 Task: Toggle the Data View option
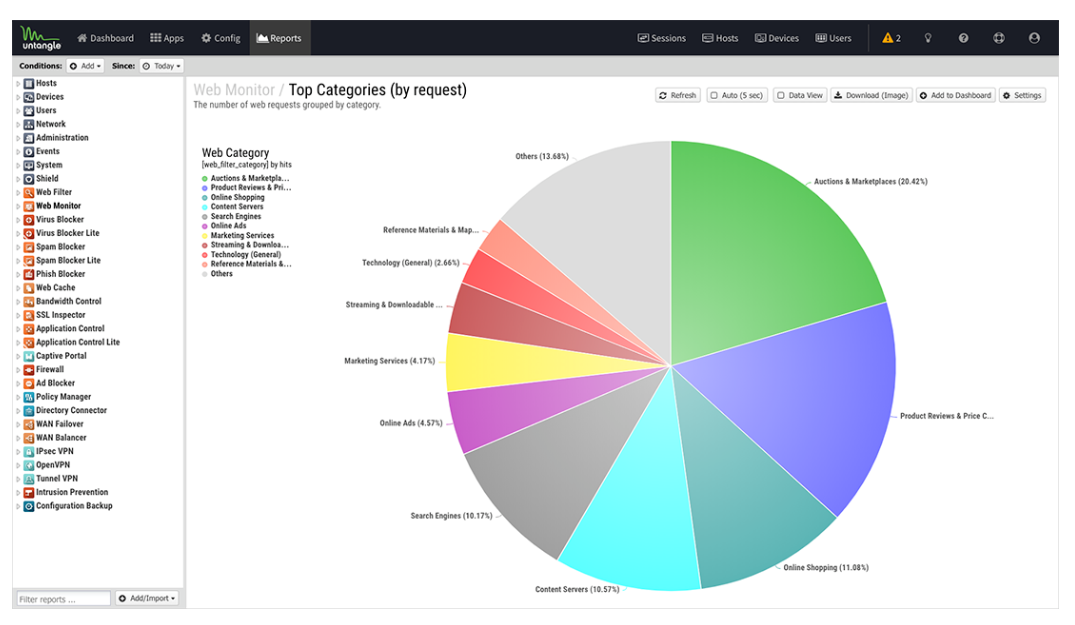pos(800,96)
